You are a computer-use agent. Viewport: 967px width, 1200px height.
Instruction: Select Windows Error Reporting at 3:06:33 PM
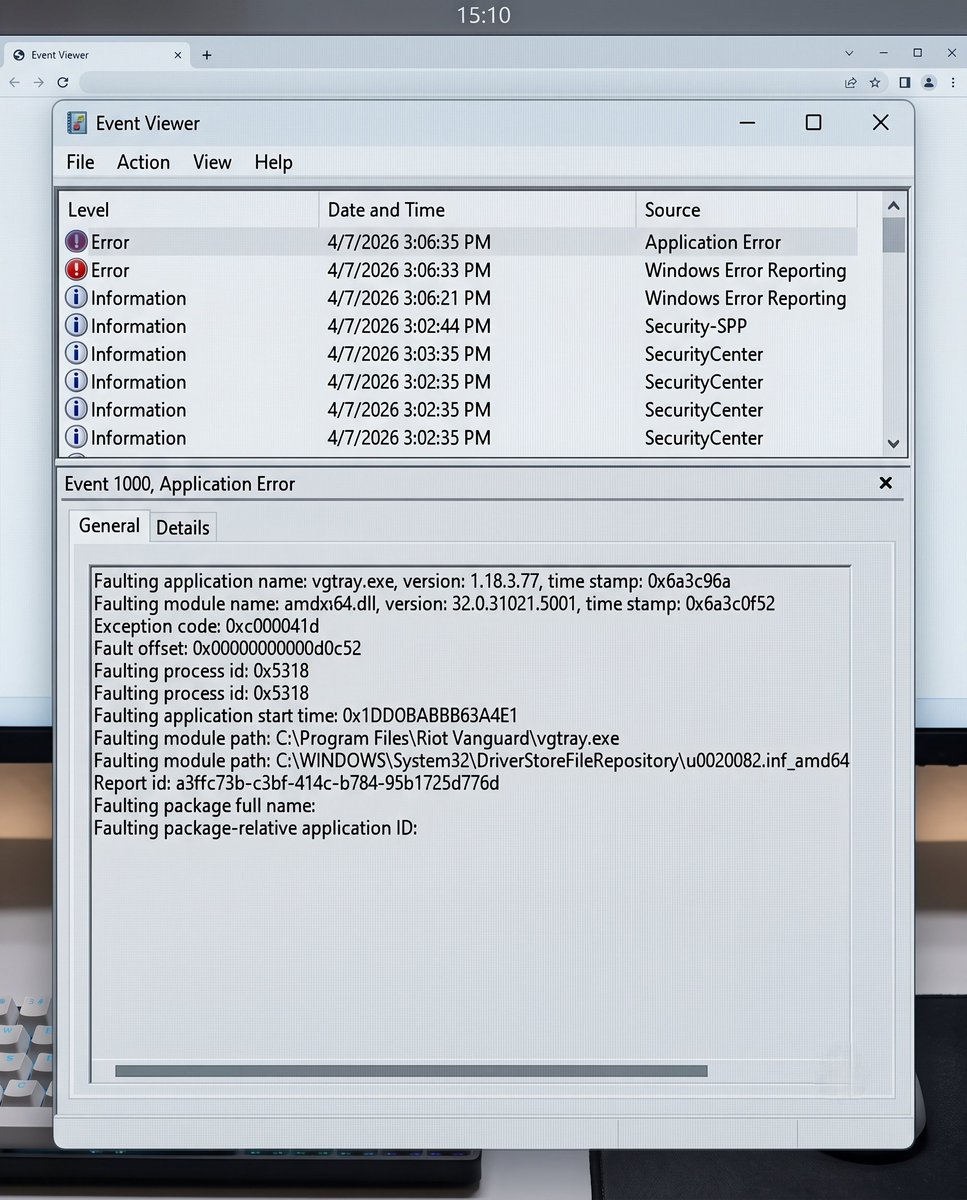coord(745,270)
